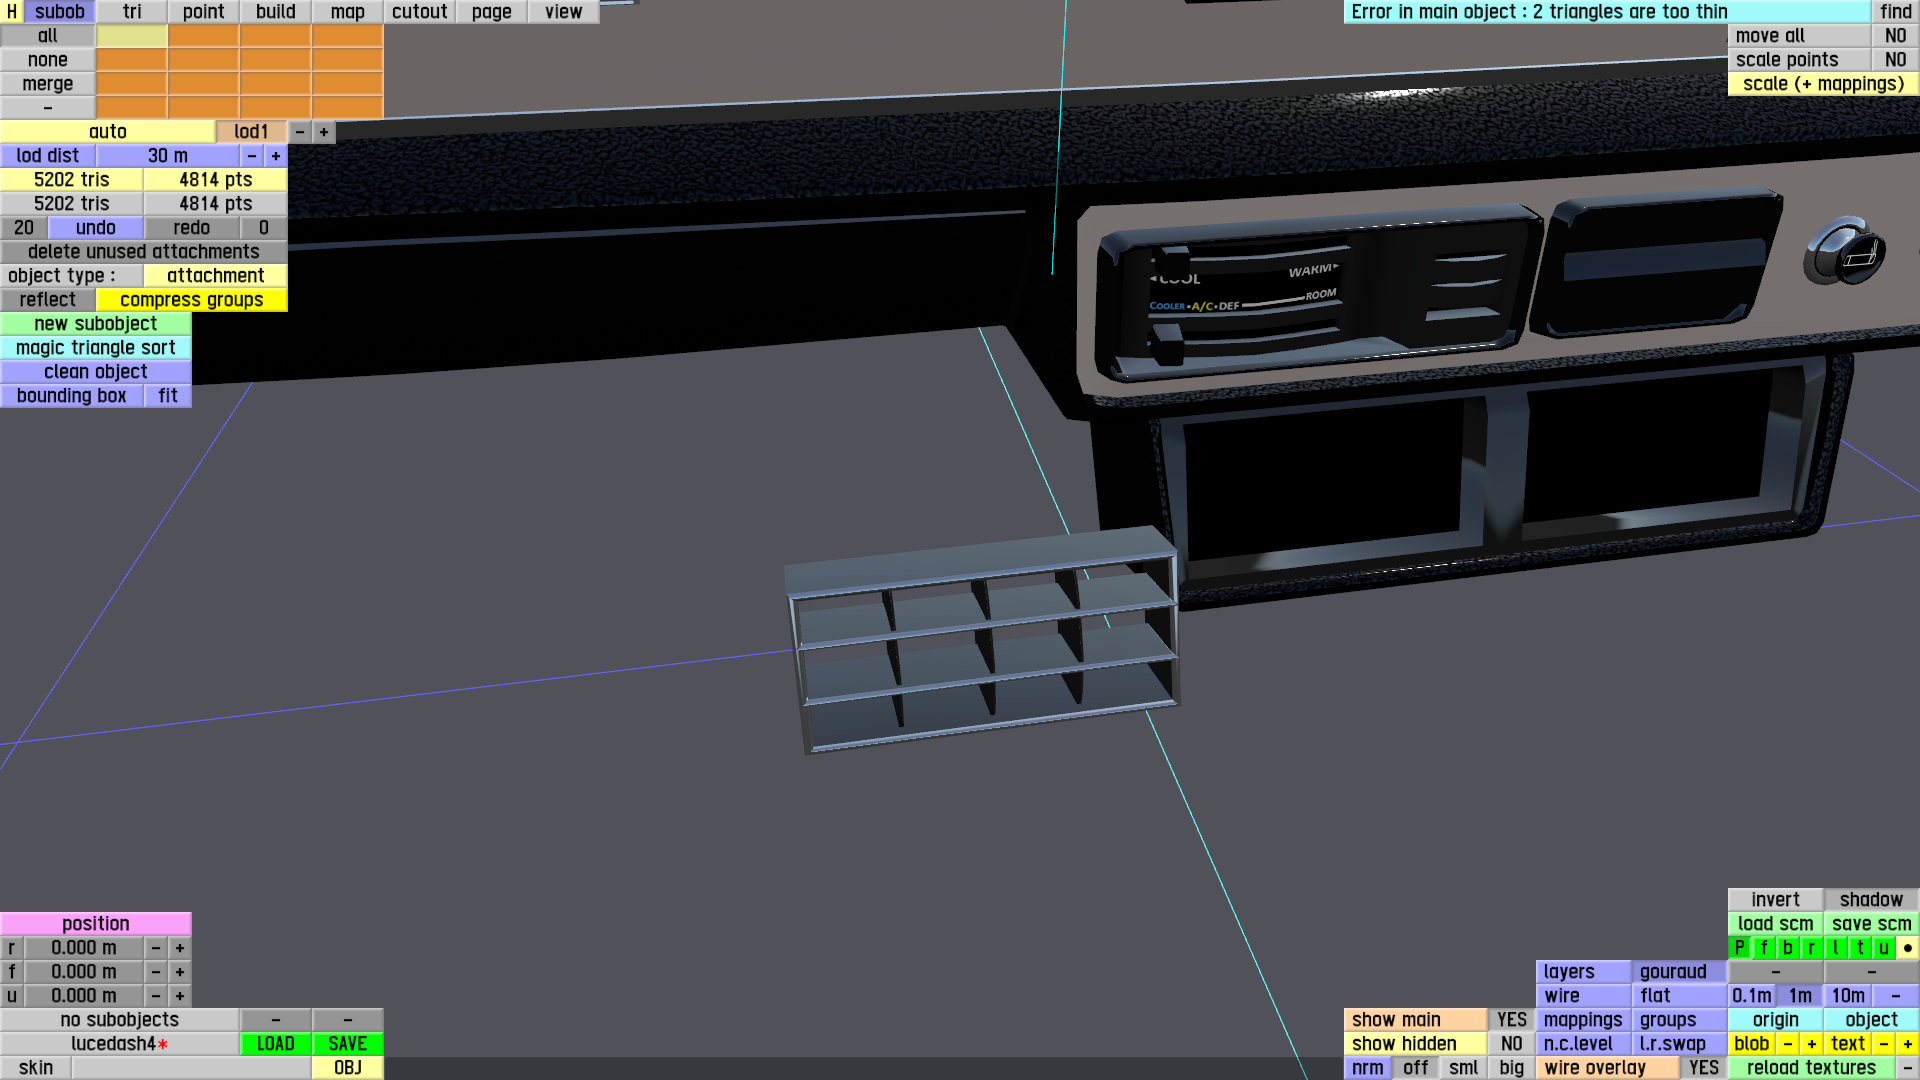Switch to front view with f button
Image resolution: width=1920 pixels, height=1080 pixels.
[1763, 948]
